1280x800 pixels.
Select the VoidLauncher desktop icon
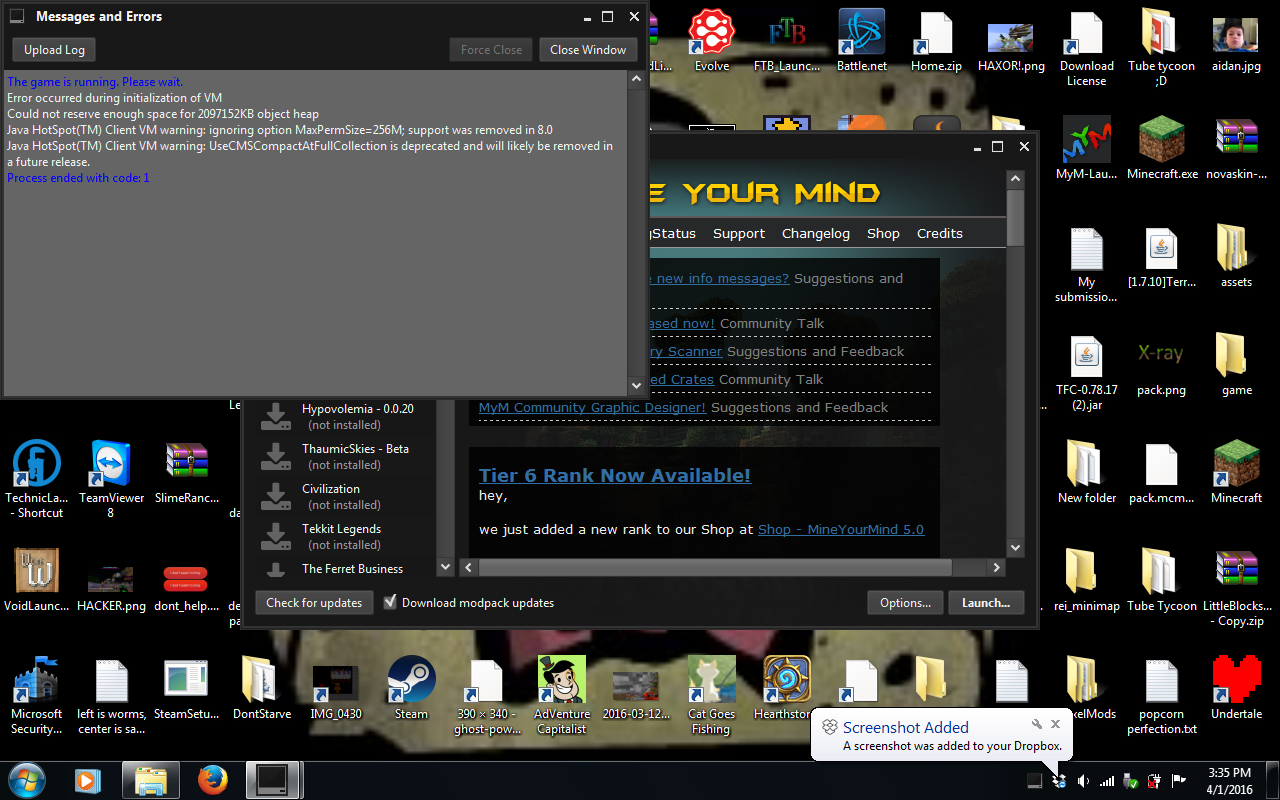pos(37,580)
